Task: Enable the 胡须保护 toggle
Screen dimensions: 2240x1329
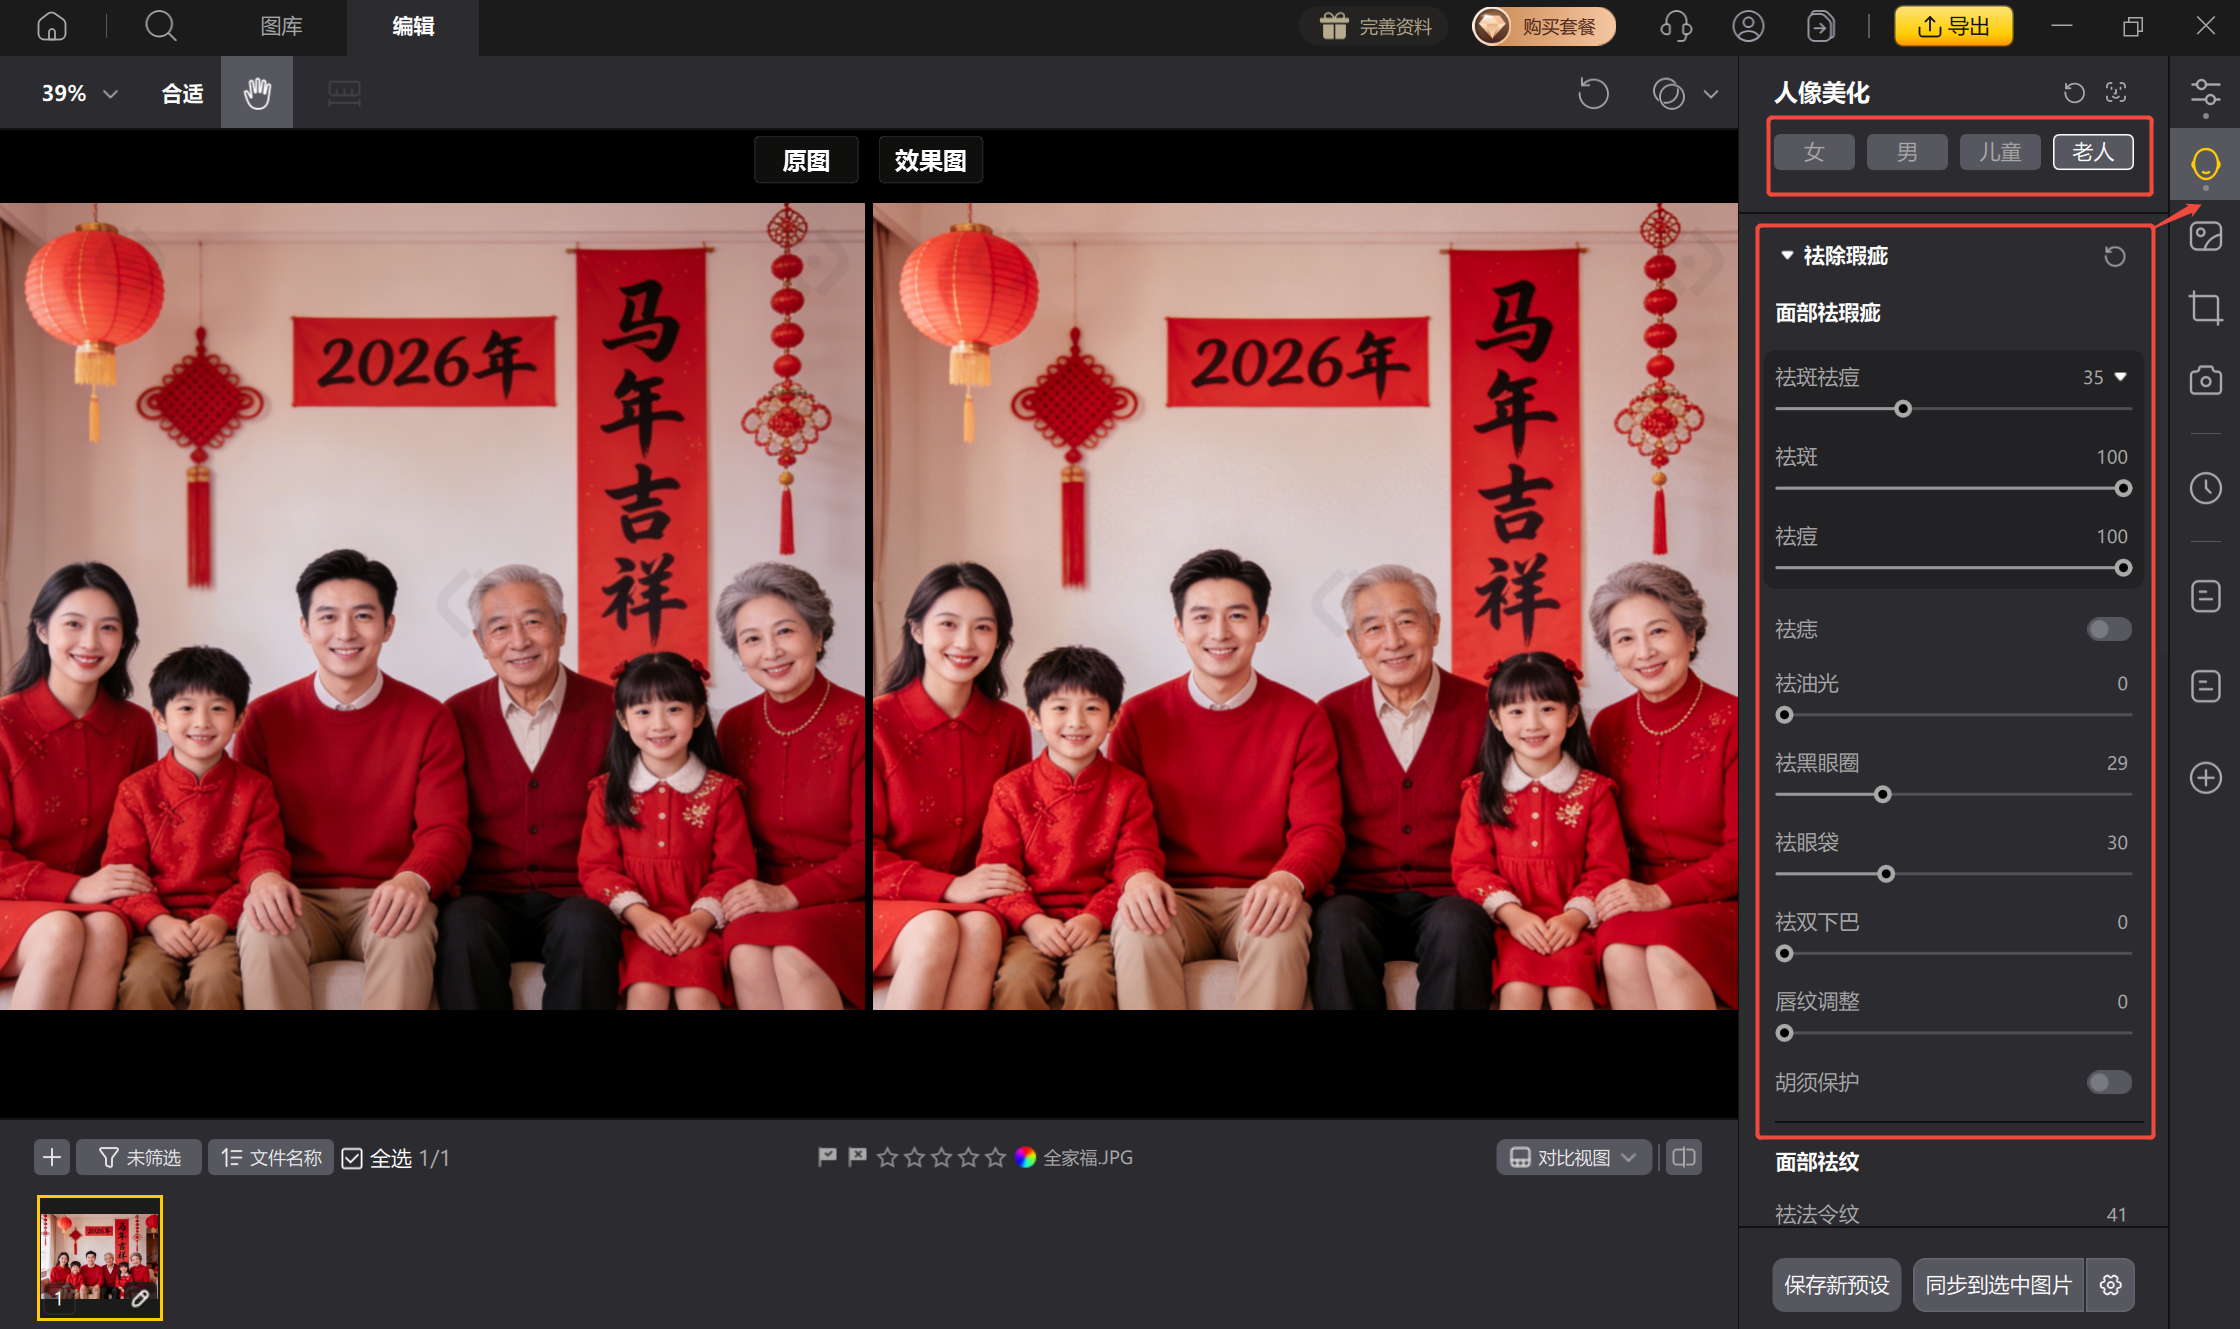Action: (2108, 1082)
